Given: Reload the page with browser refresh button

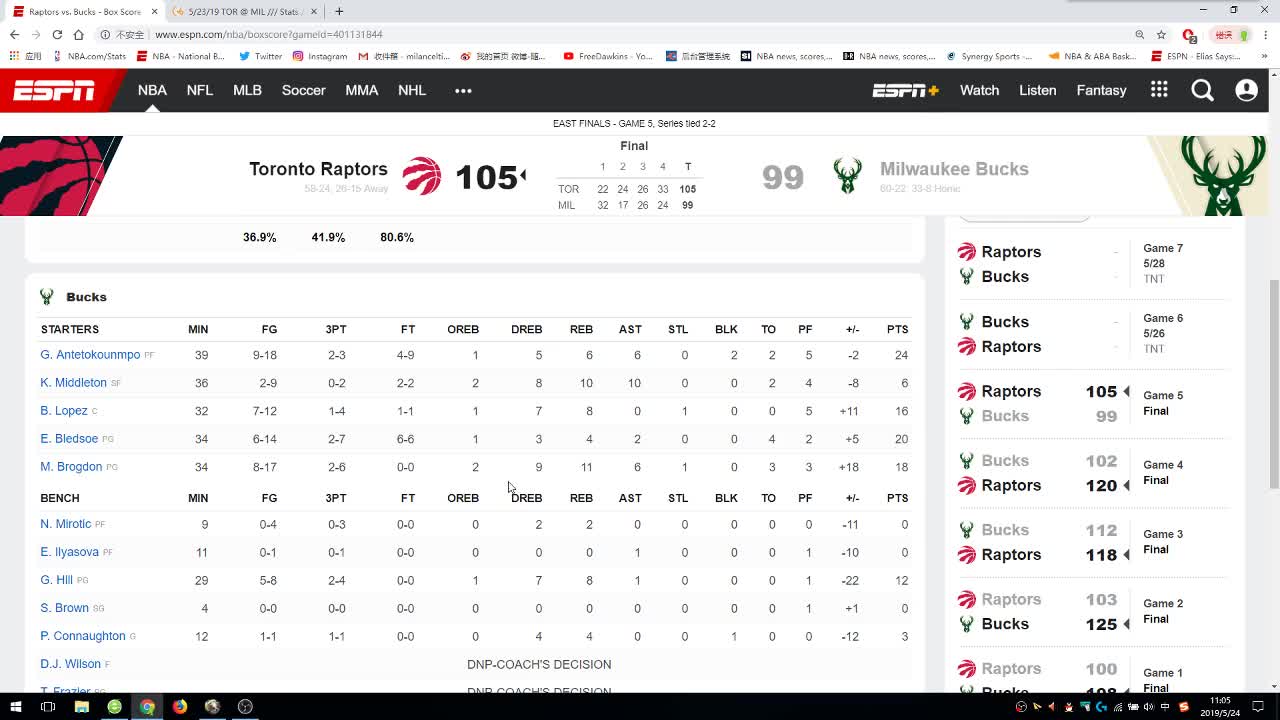Looking at the screenshot, I should [x=57, y=34].
